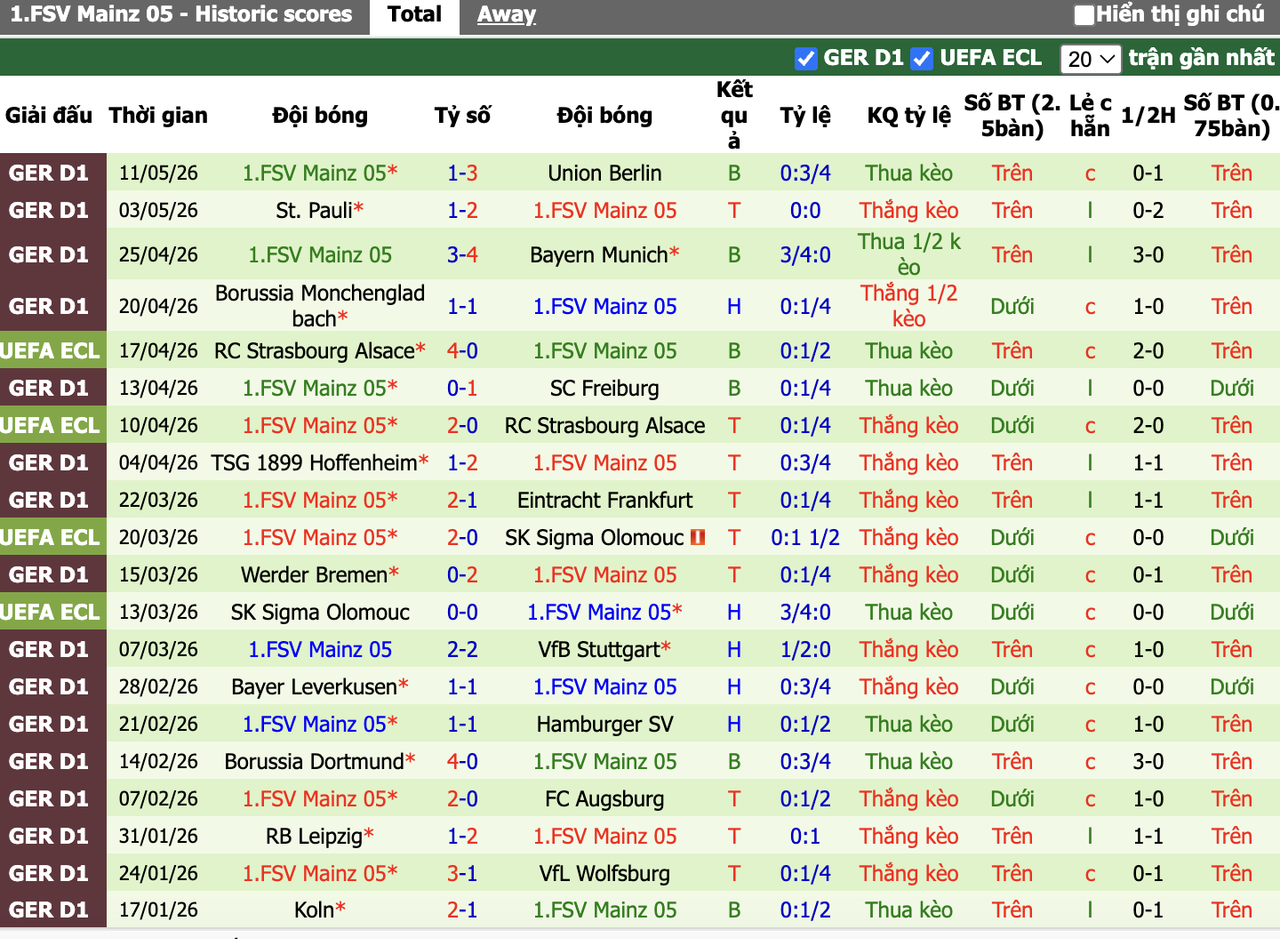Uncheck the GER D1 filter checkbox
1280x939 pixels.
pyautogui.click(x=806, y=59)
